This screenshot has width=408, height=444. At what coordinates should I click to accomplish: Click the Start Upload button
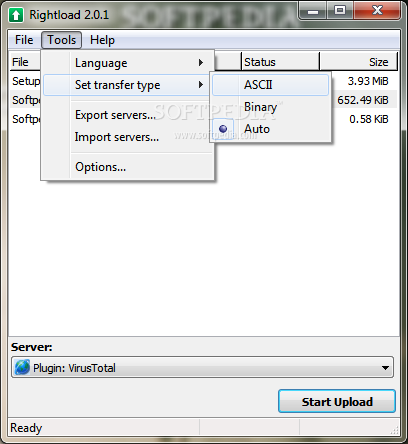coord(337,402)
